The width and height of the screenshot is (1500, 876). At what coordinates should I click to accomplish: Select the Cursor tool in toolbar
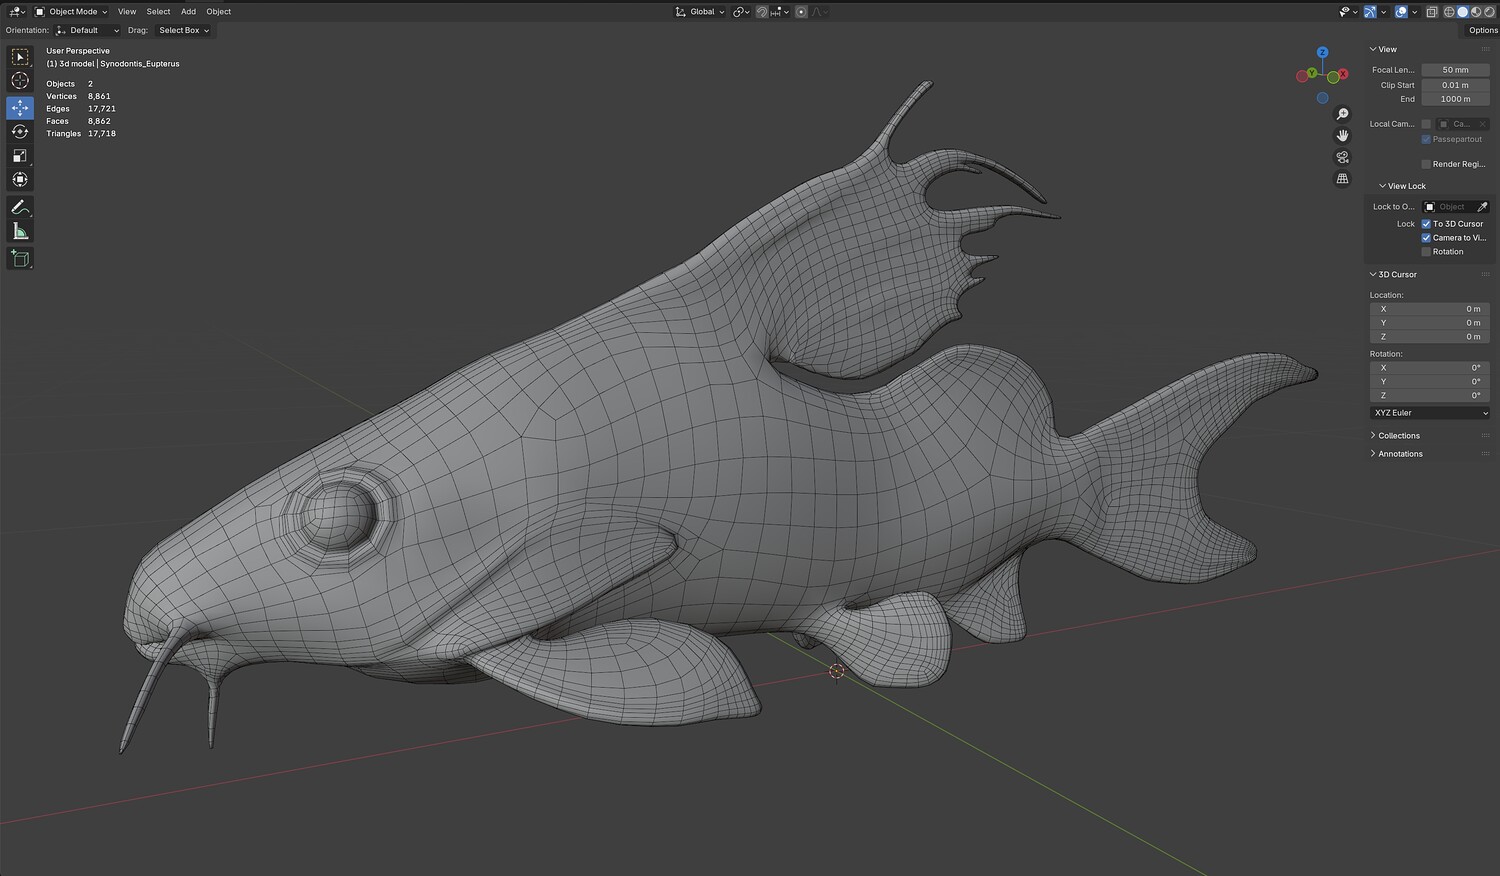[x=20, y=81]
